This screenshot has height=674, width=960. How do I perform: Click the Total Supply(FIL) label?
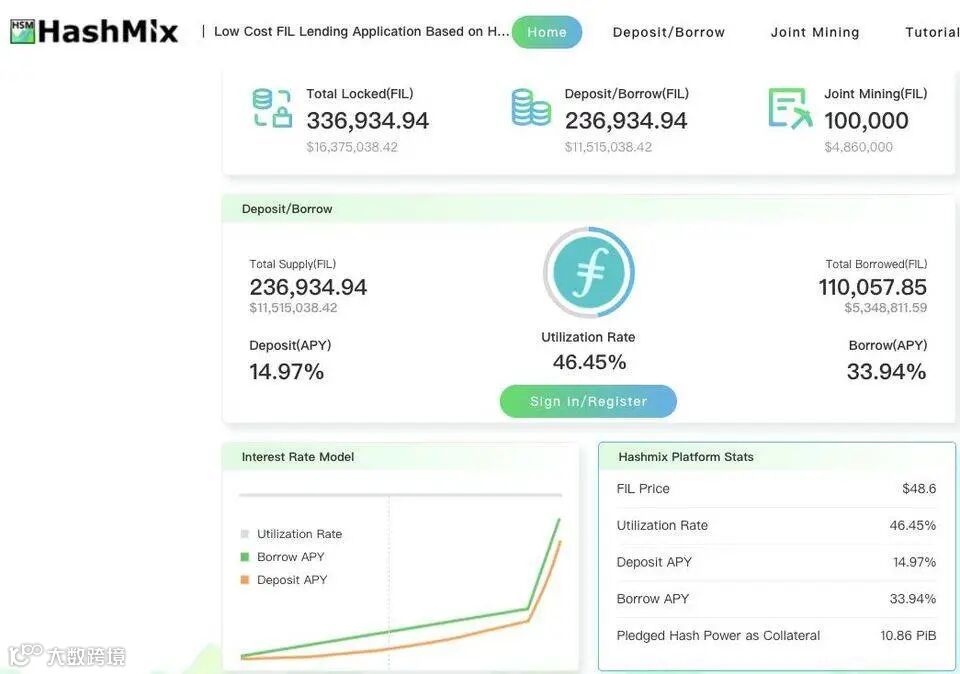pyautogui.click(x=292, y=264)
